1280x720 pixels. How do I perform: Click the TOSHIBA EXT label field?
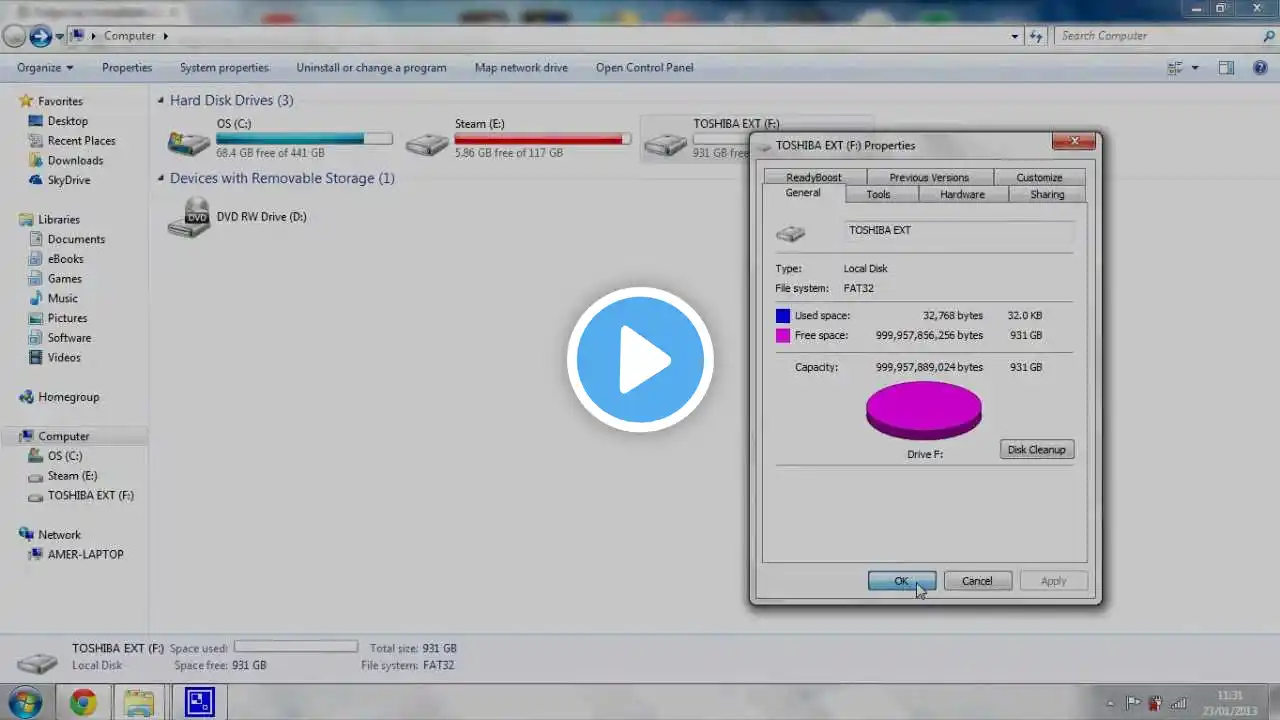tap(959, 231)
